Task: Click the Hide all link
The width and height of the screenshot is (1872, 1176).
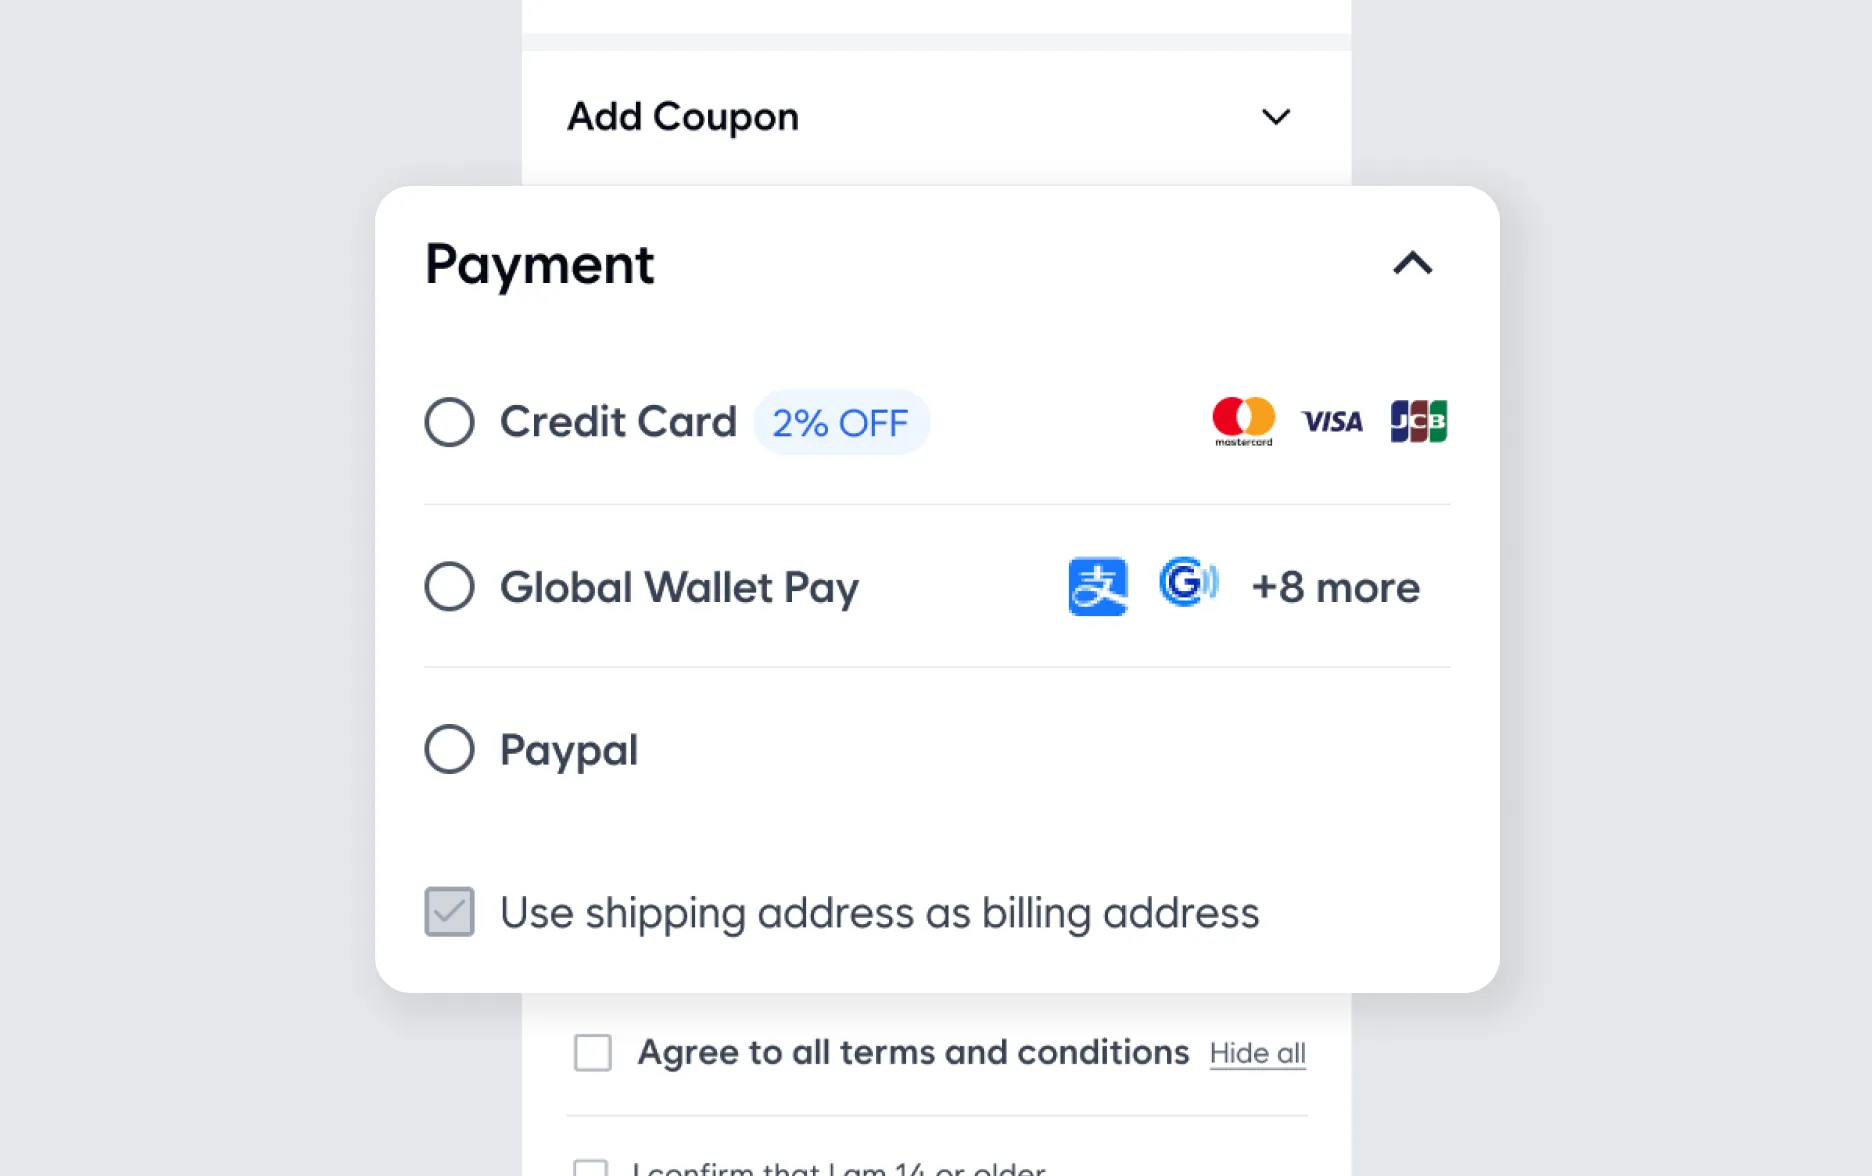Action: click(1257, 1053)
